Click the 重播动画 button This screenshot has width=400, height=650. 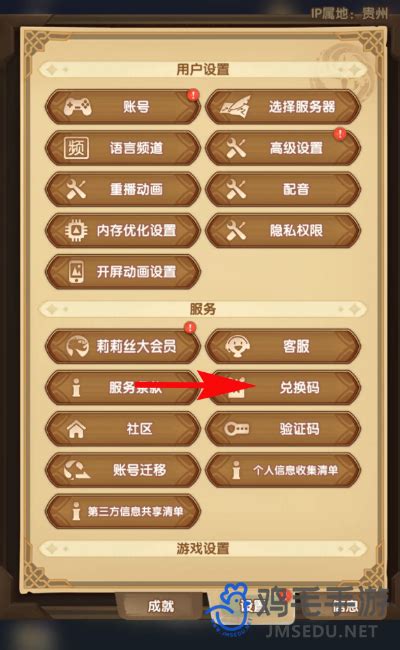point(123,189)
